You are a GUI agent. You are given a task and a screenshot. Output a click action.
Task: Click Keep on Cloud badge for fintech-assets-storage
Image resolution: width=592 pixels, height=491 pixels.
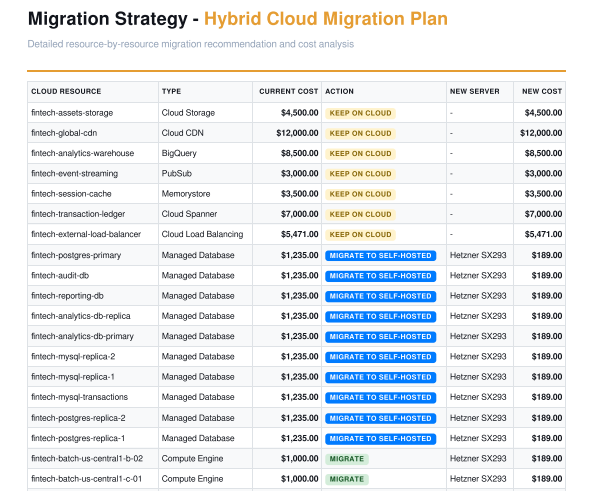click(x=360, y=113)
